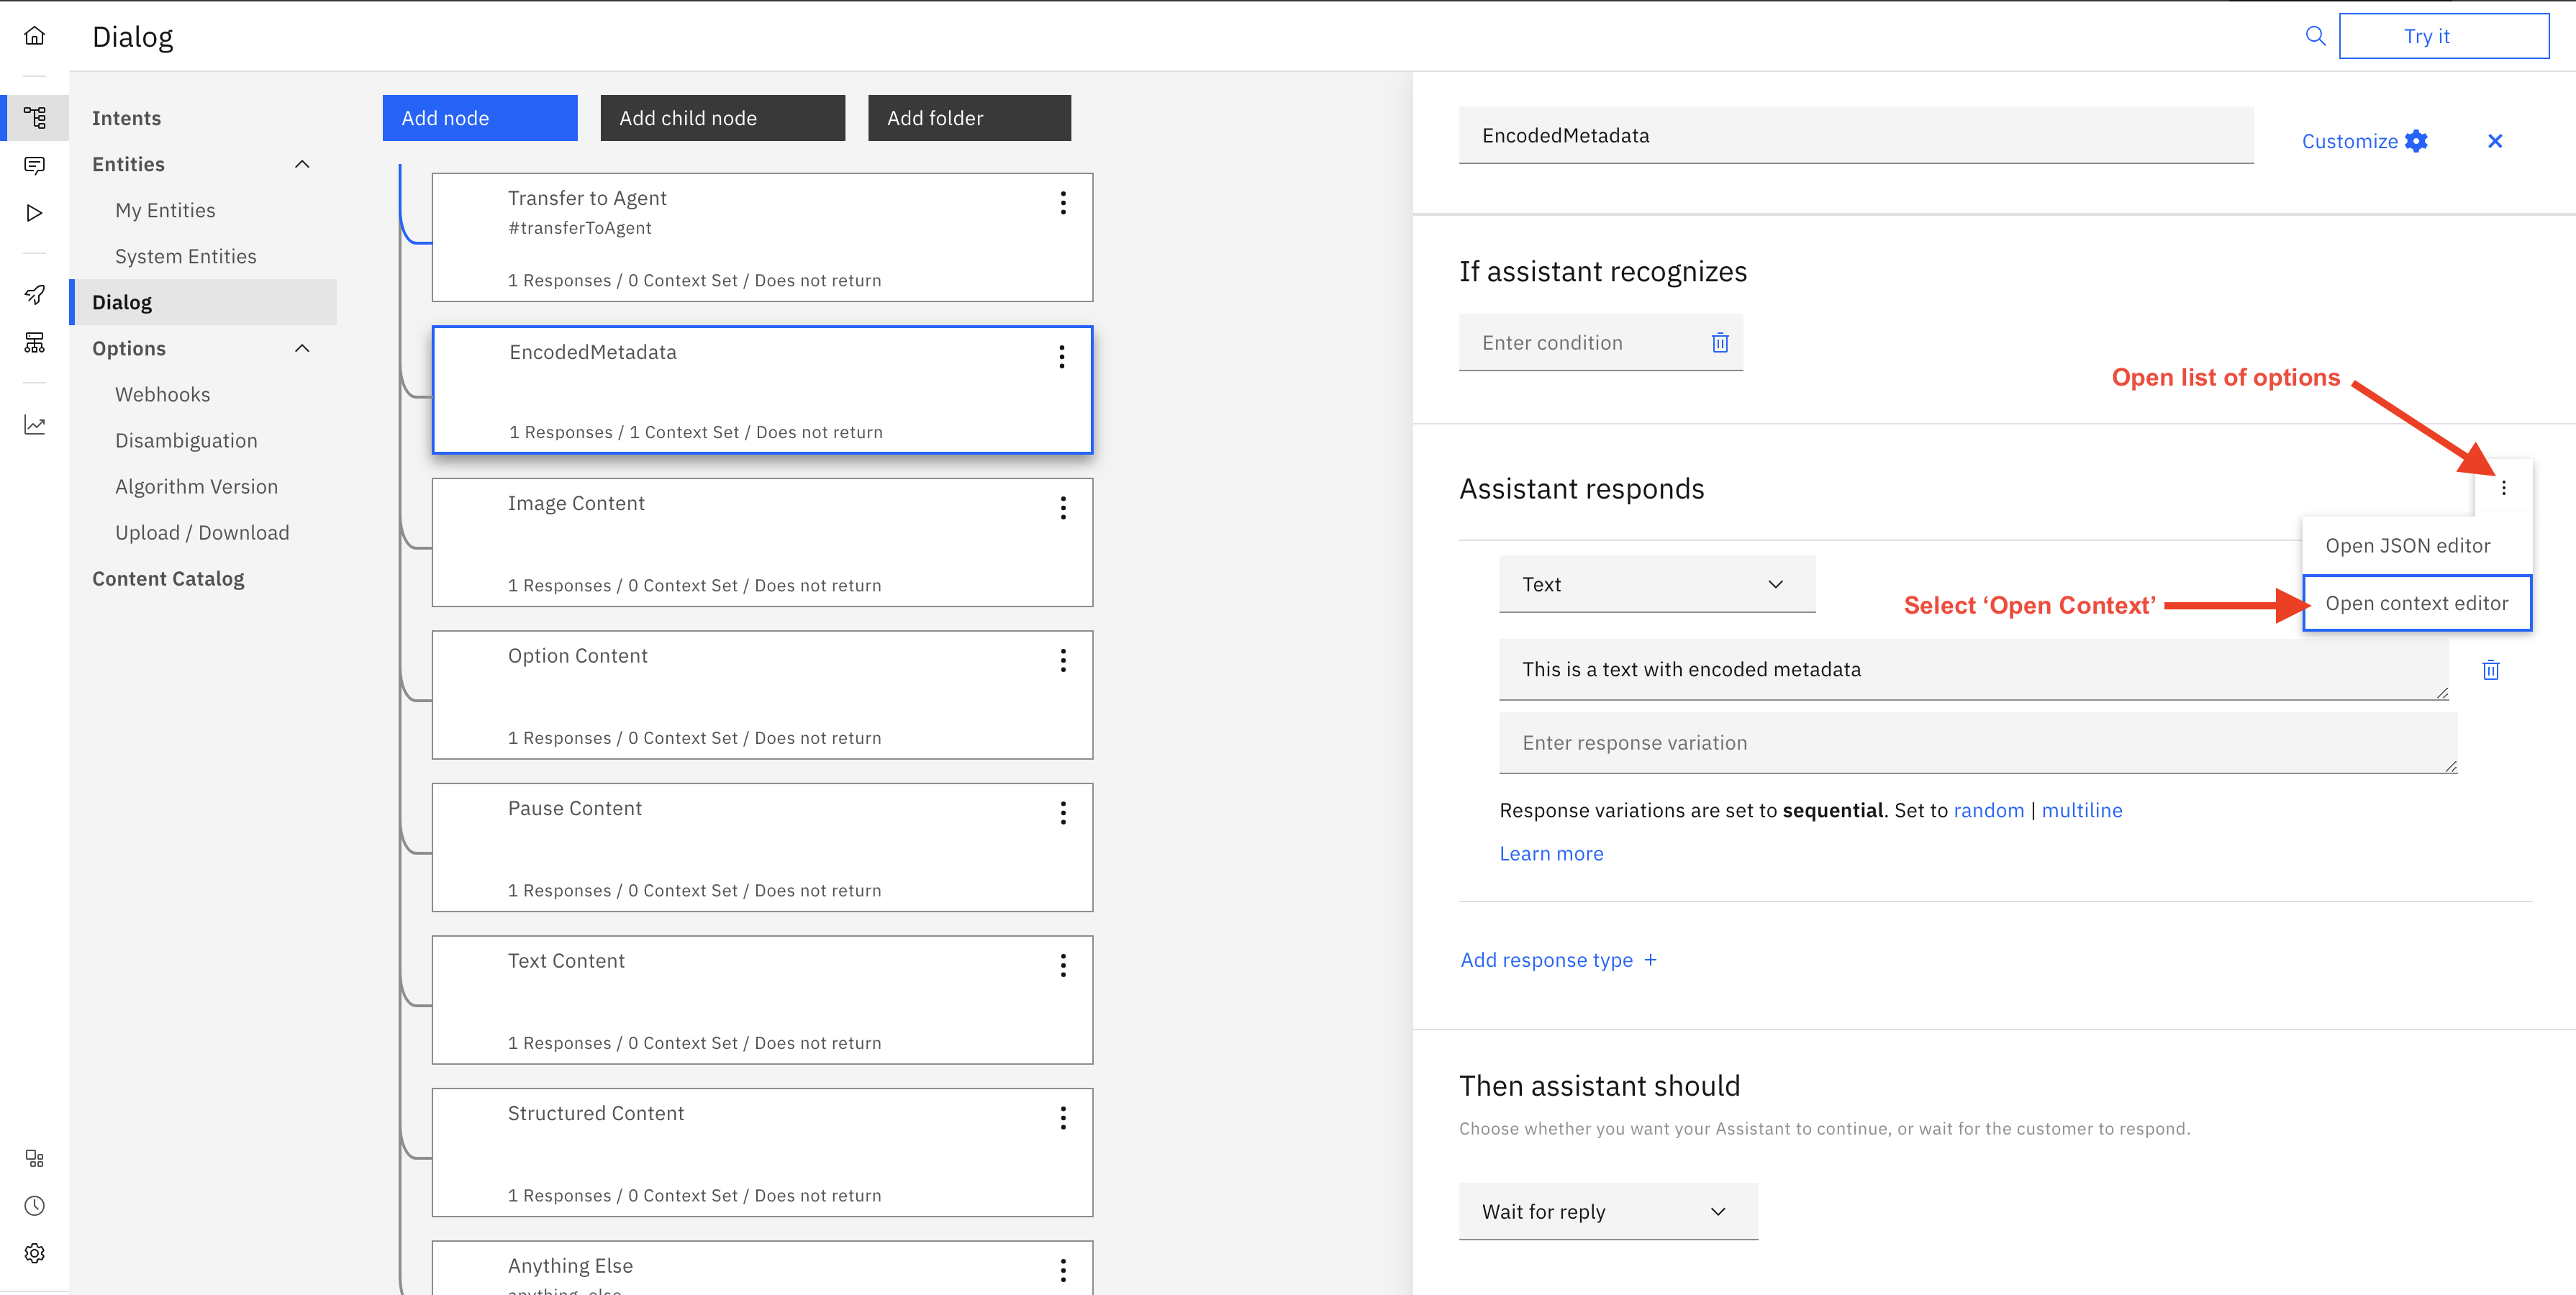This screenshot has width=2576, height=1295.
Task: Collapse the Entities section chevron
Action: (302, 164)
